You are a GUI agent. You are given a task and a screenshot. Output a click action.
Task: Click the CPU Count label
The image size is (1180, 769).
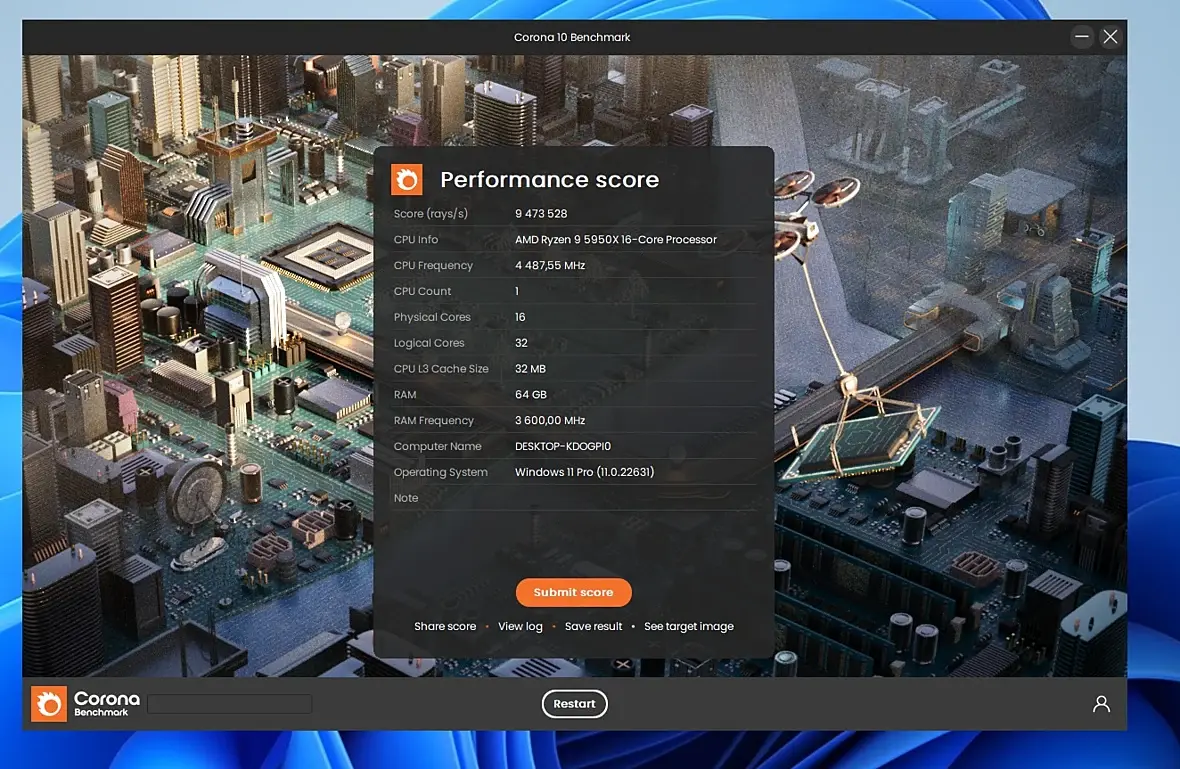(422, 291)
